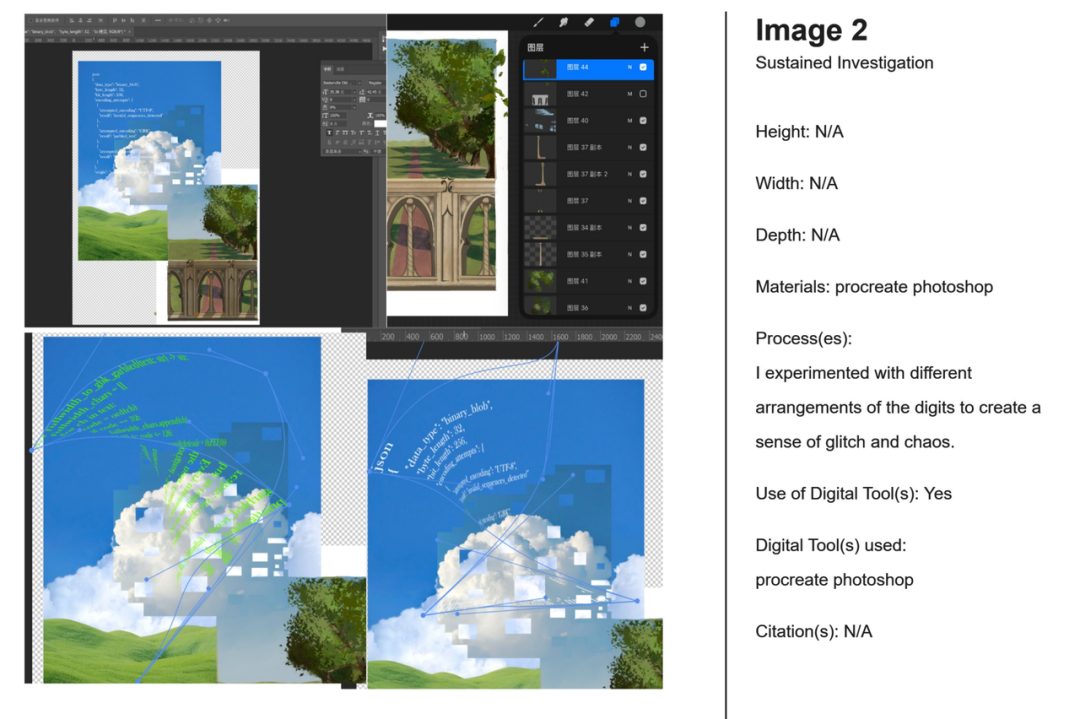Click the 100% vertical scale field in Character panel
The width and height of the screenshot is (1080, 719).
pyautogui.click(x=338, y=116)
